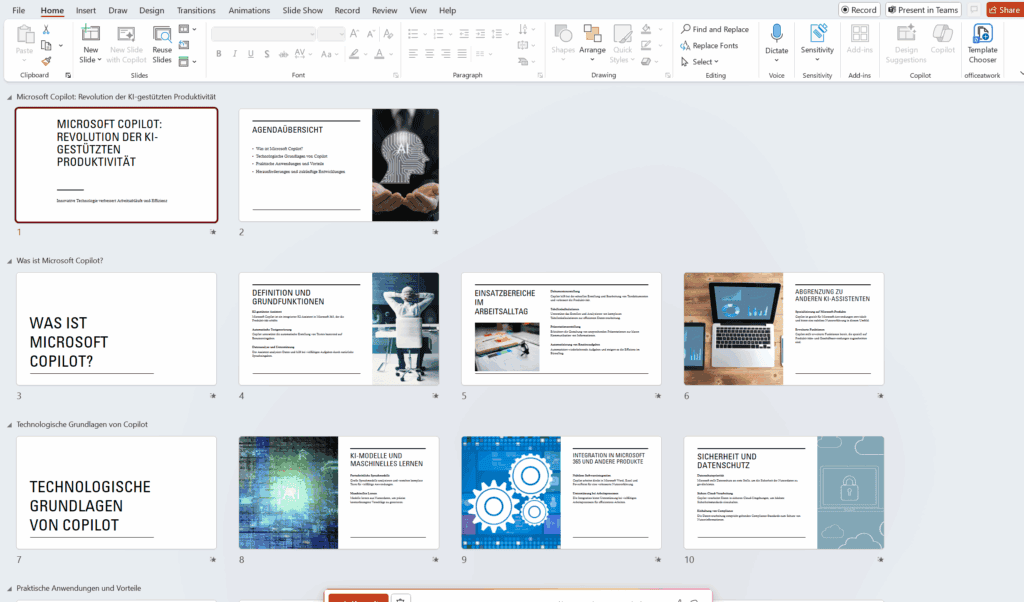
Task: Click Increase Font Size icon
Action: pyautogui.click(x=354, y=34)
